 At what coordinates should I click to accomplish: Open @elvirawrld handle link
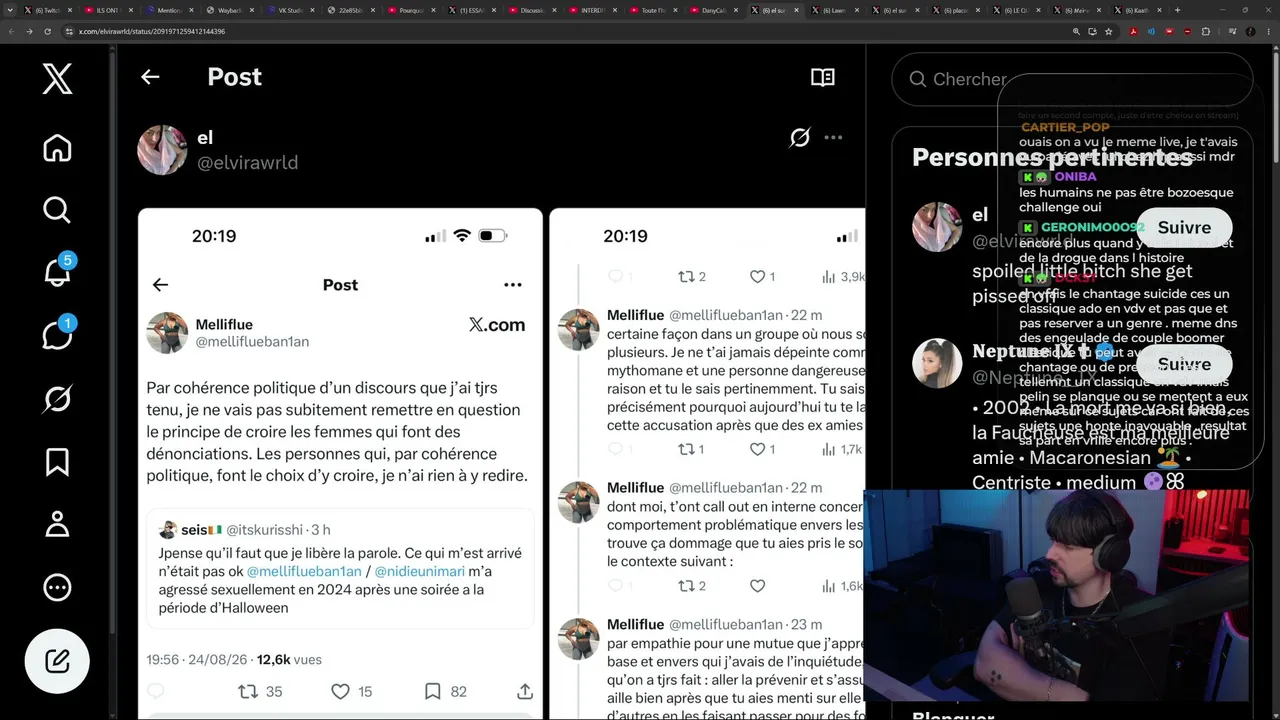pyautogui.click(x=247, y=163)
